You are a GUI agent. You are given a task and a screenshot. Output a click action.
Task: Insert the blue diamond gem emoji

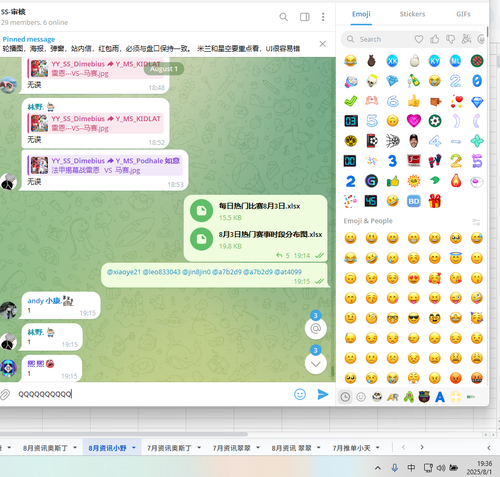(x=477, y=101)
